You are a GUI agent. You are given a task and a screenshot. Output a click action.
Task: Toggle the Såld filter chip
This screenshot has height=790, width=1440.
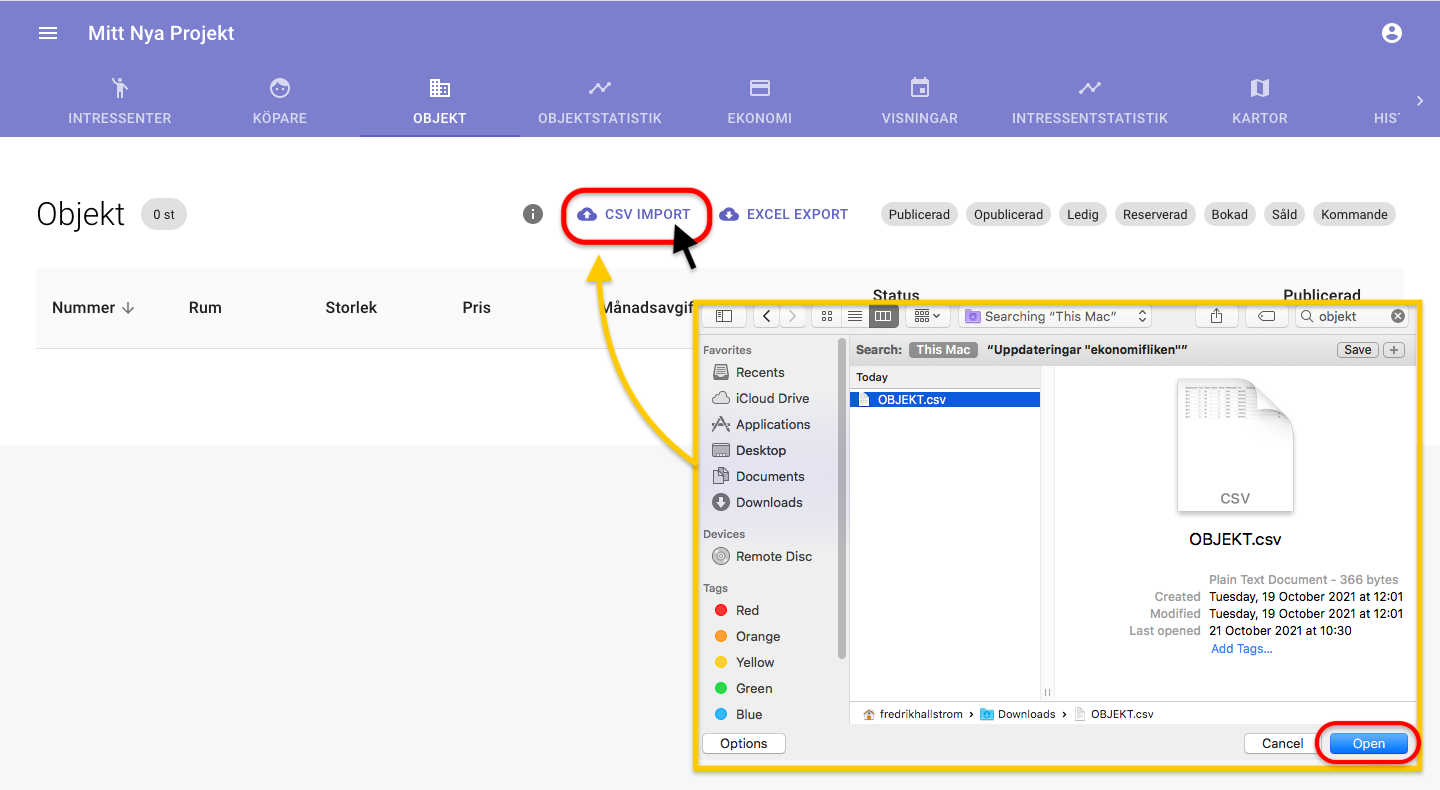1284,214
